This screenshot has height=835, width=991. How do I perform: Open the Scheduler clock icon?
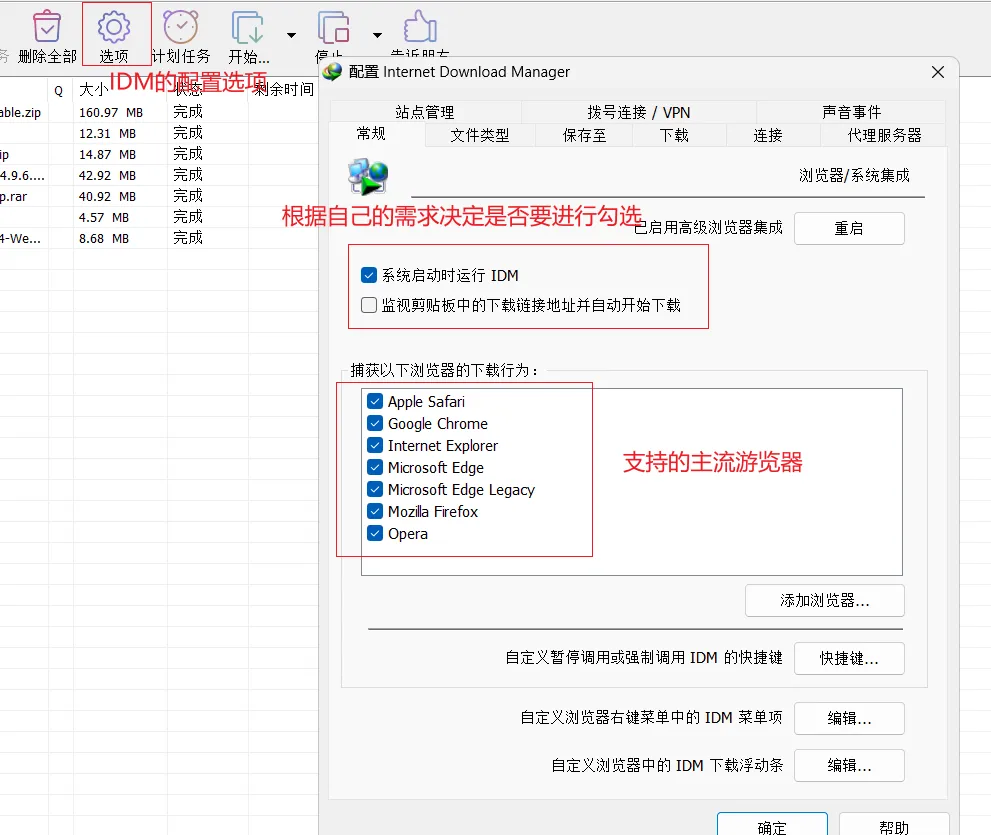point(181,27)
